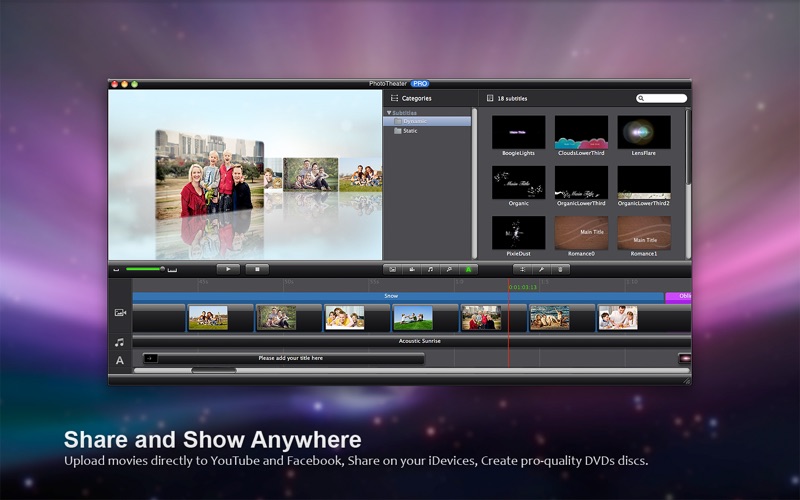
Task: Select the video track camera icon
Action: 120,312
